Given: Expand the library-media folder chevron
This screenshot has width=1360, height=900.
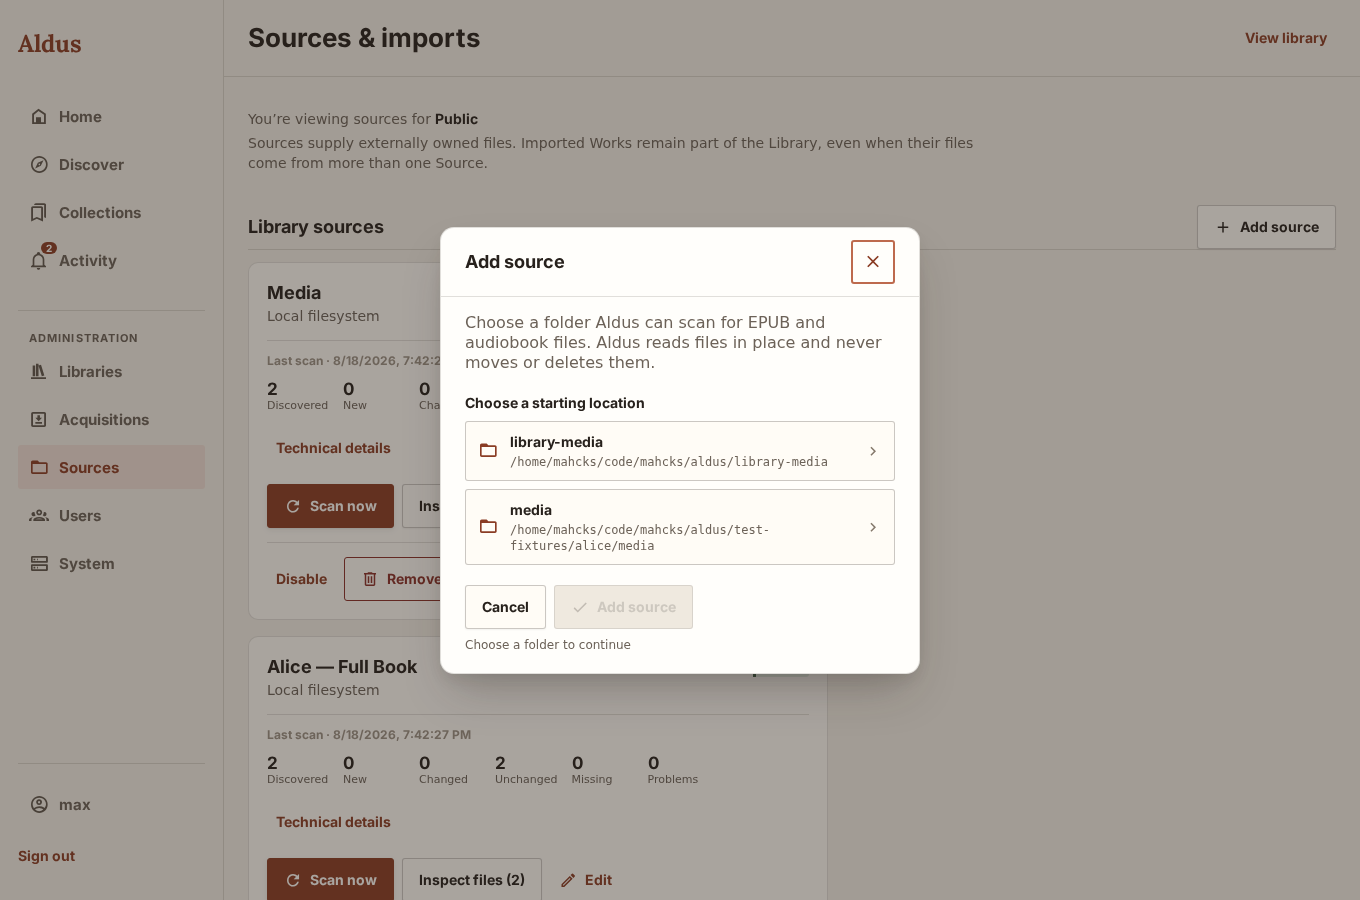Looking at the screenshot, I should click(x=873, y=451).
